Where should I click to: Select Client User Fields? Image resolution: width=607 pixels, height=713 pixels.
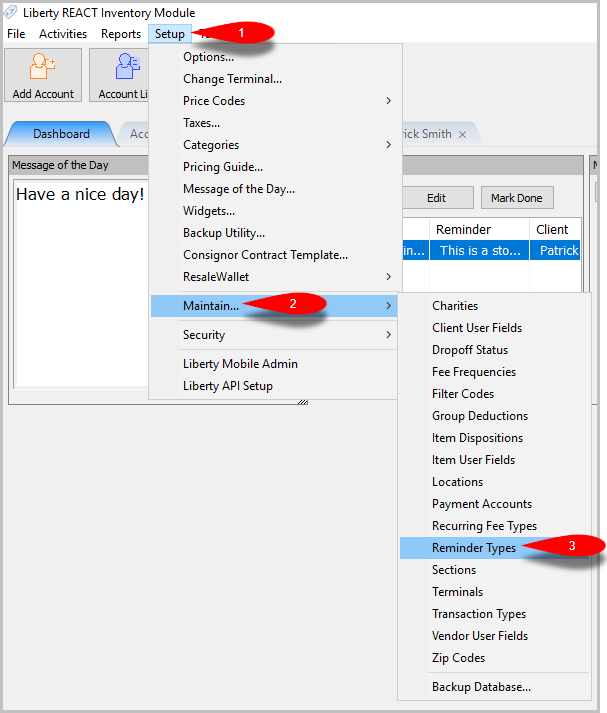click(x=477, y=328)
